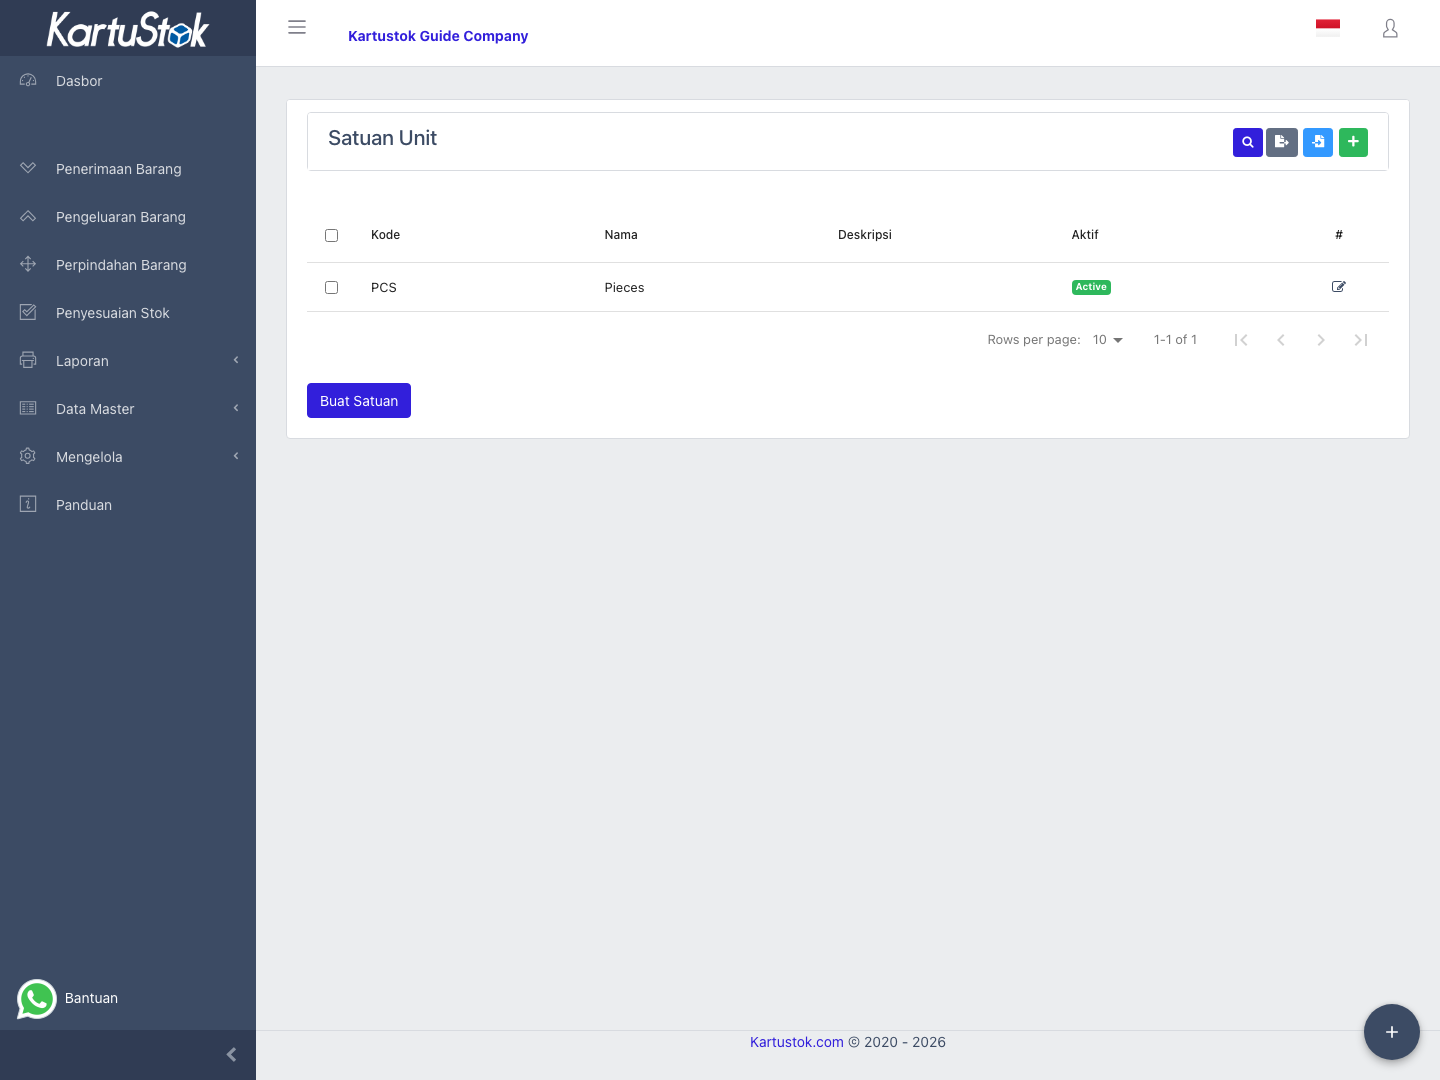Expand the Data Master submenu chevron

point(236,408)
